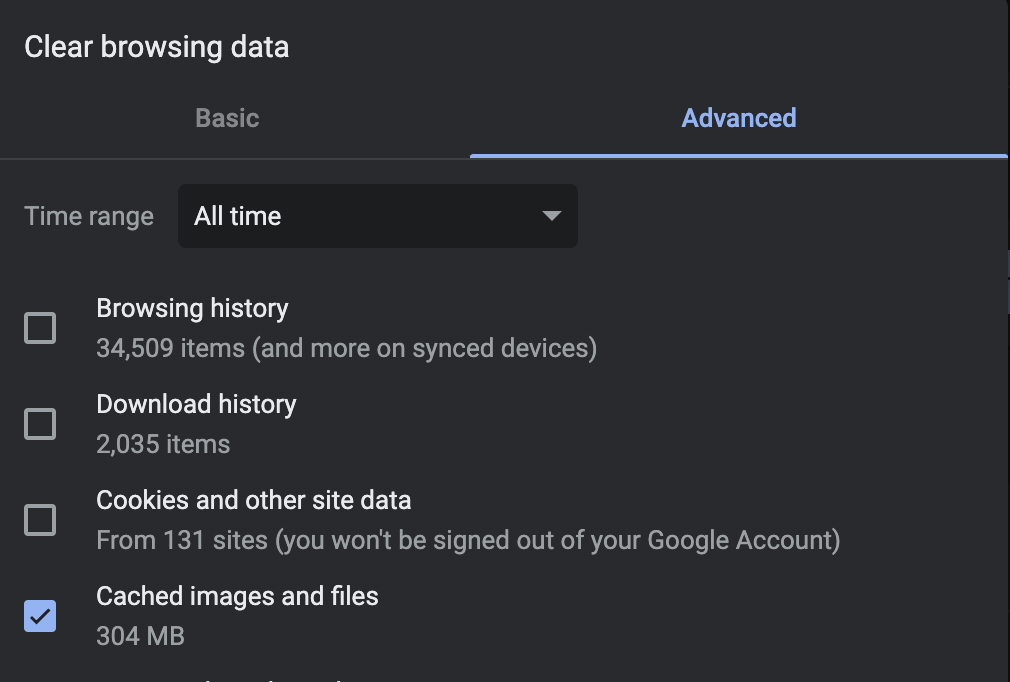Open the Time range dropdown showing All time

(377, 216)
